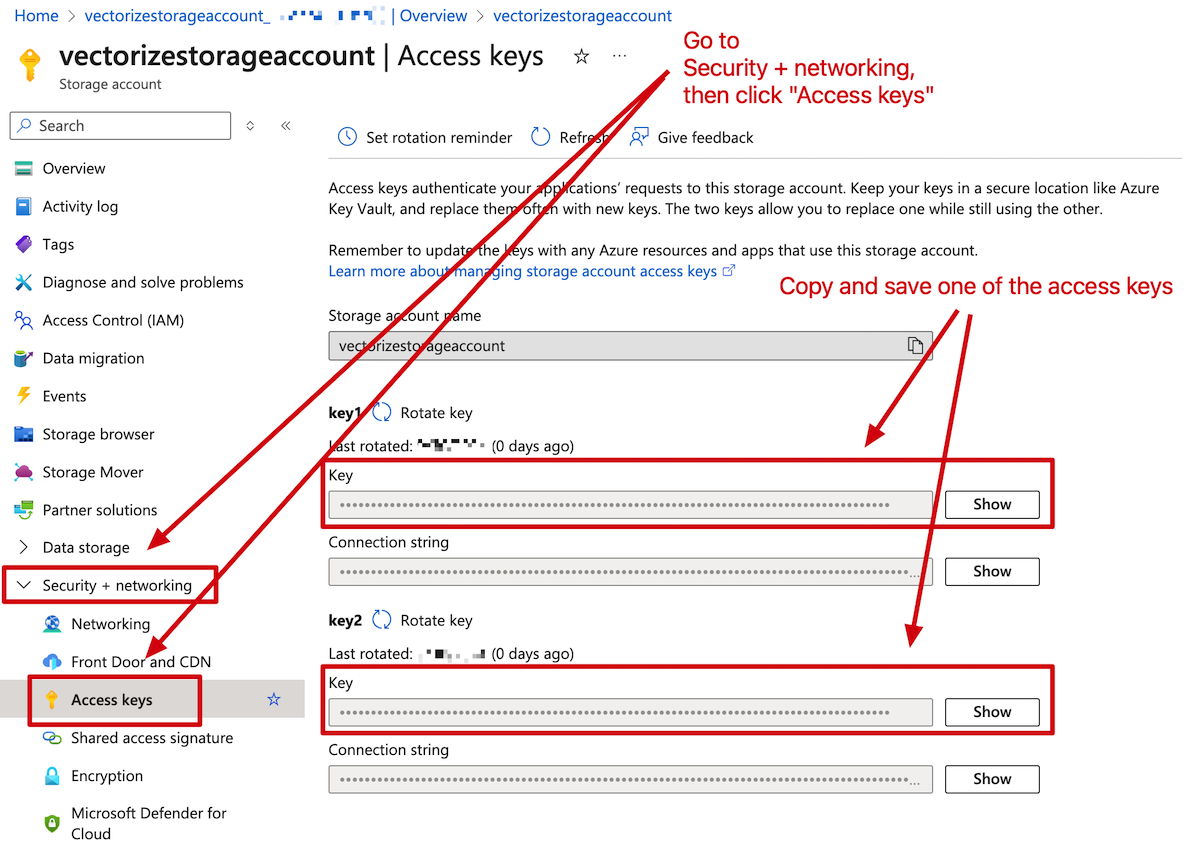1200x847 pixels.
Task: Show the key2 Connection string
Action: pos(992,779)
